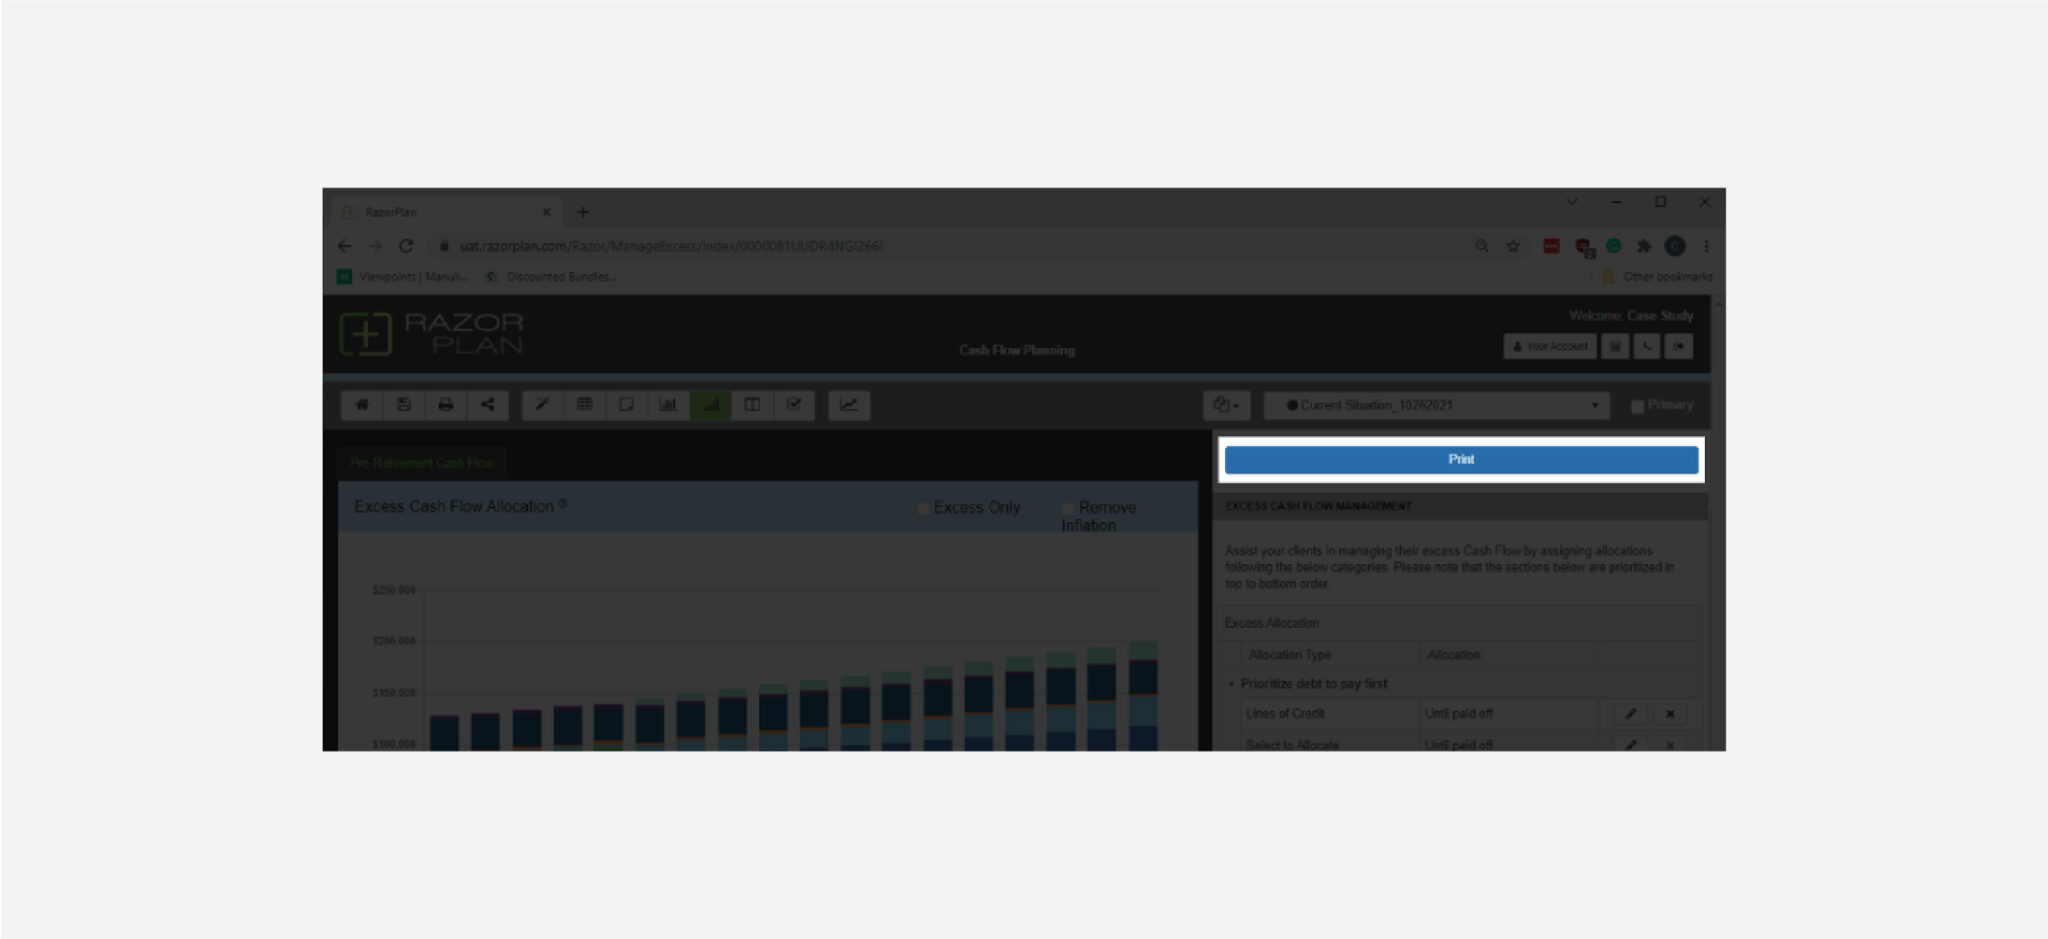
Task: Edit the Lines of Credit allocation
Action: coord(1630,714)
